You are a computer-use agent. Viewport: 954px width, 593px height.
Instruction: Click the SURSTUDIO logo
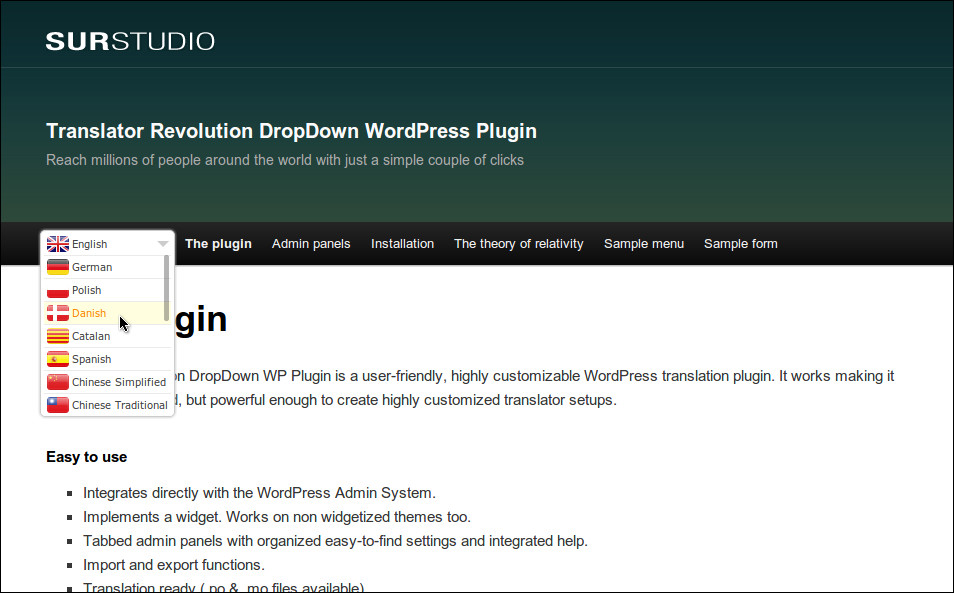130,42
